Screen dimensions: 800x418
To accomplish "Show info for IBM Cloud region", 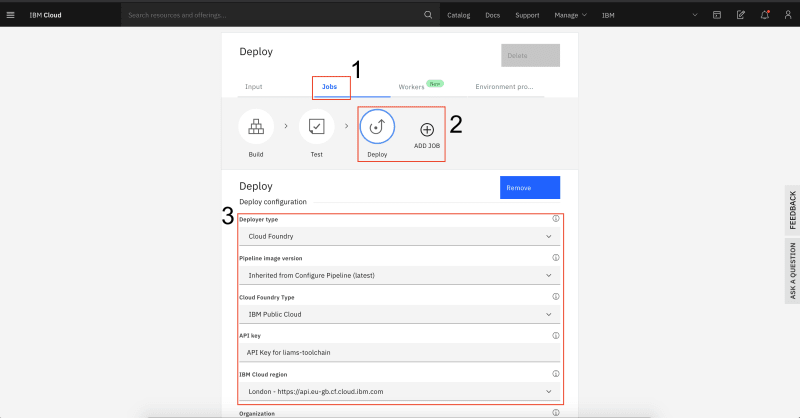I will 556,374.
